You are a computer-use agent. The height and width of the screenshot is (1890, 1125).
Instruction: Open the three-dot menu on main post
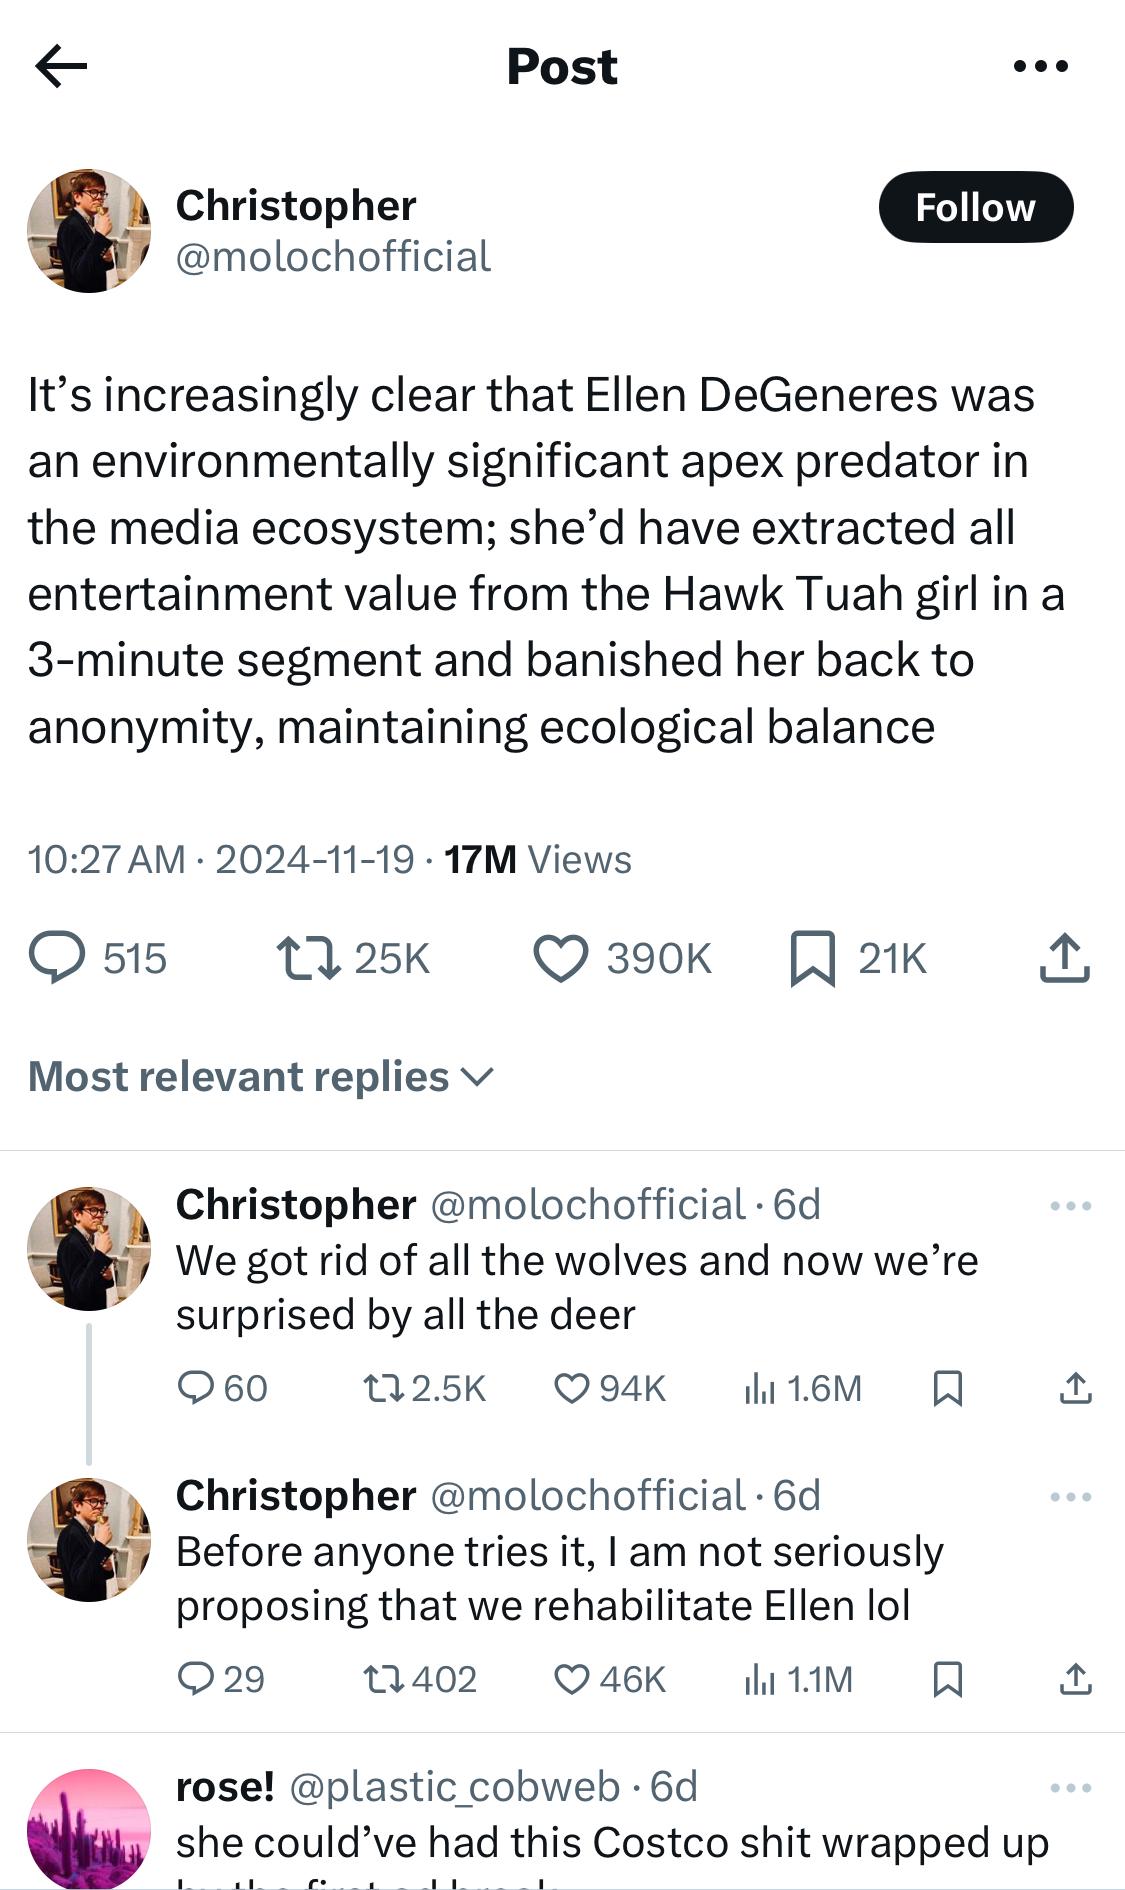1040,67
